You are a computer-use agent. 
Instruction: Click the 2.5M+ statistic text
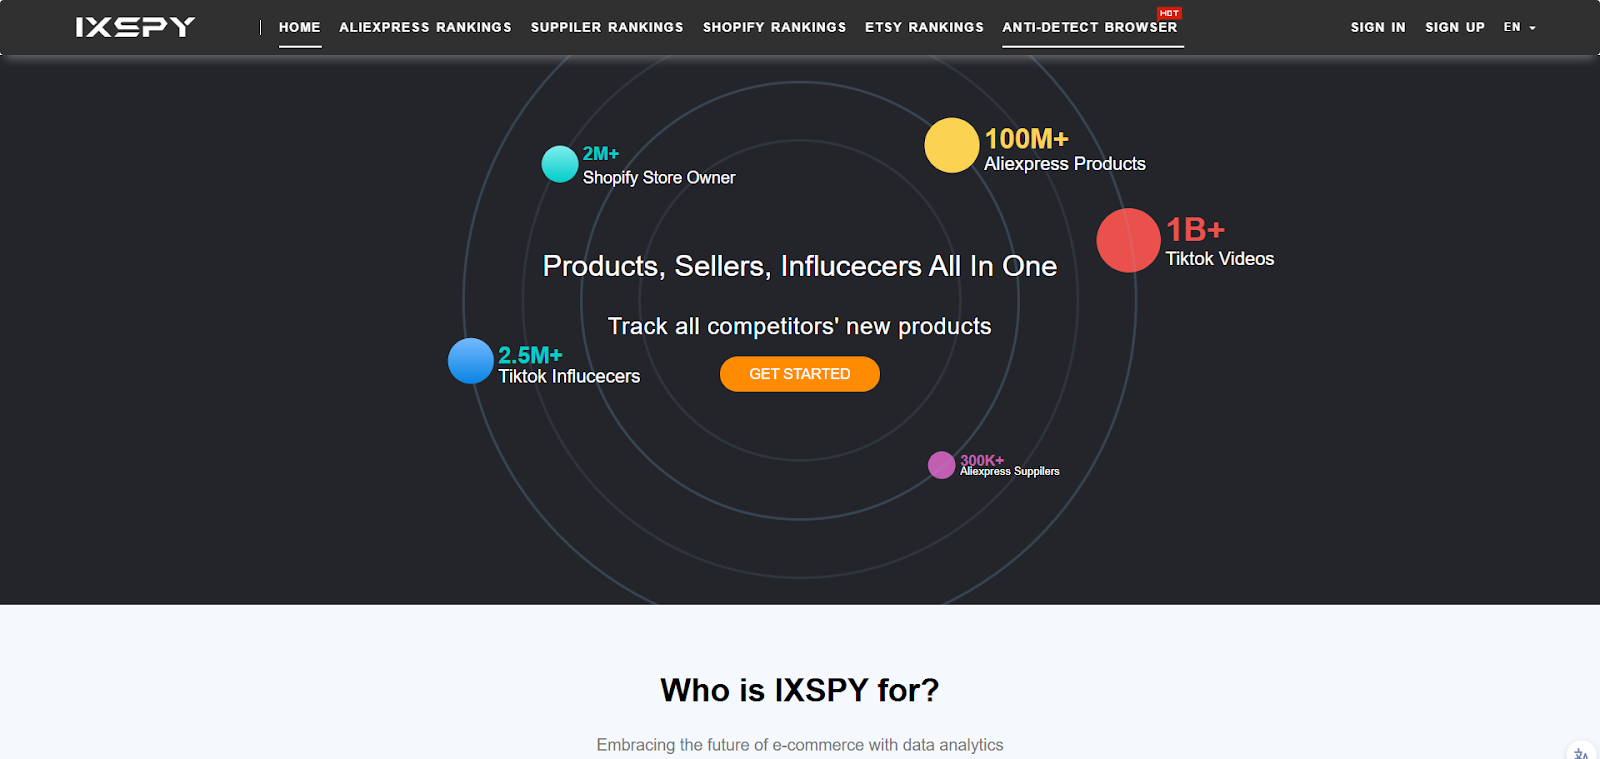(530, 355)
